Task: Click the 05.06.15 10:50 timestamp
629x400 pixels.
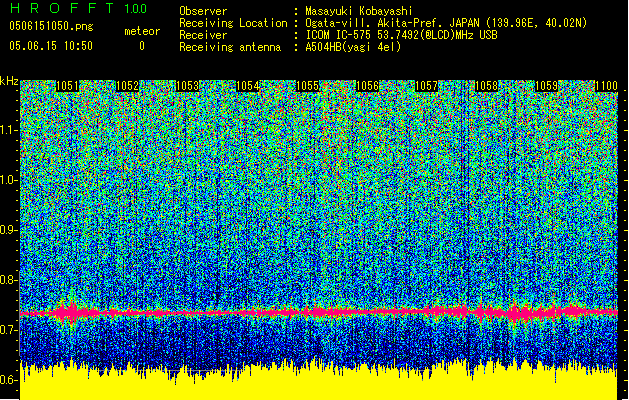Action: 50,46
